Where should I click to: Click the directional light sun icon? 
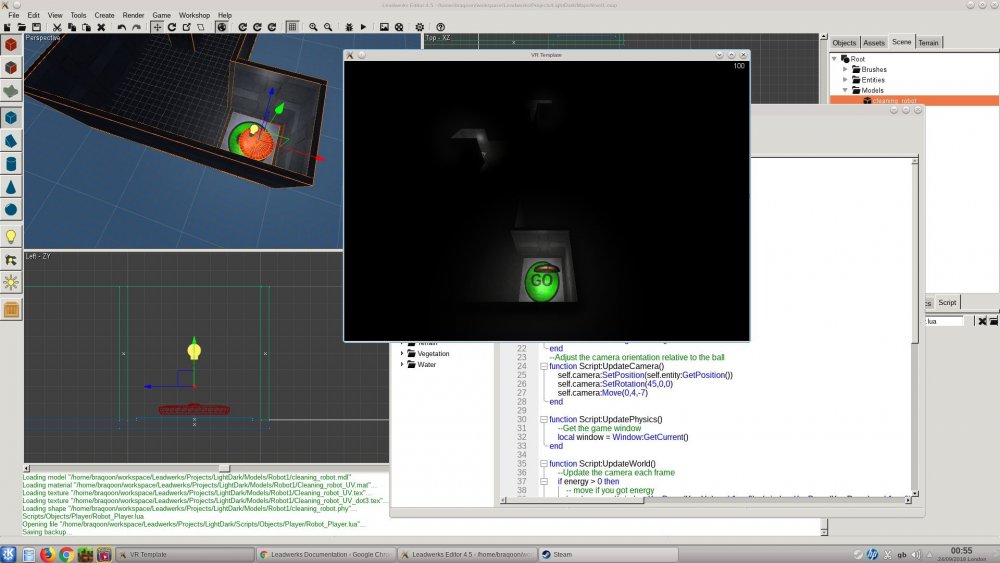(11, 284)
